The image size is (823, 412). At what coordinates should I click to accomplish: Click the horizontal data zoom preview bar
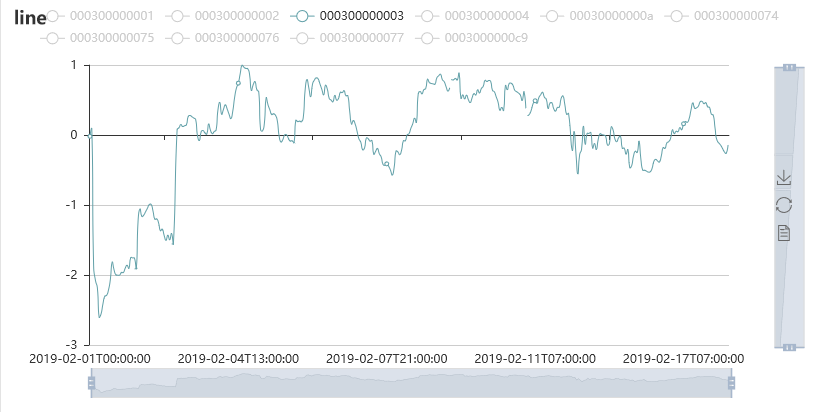(411, 383)
